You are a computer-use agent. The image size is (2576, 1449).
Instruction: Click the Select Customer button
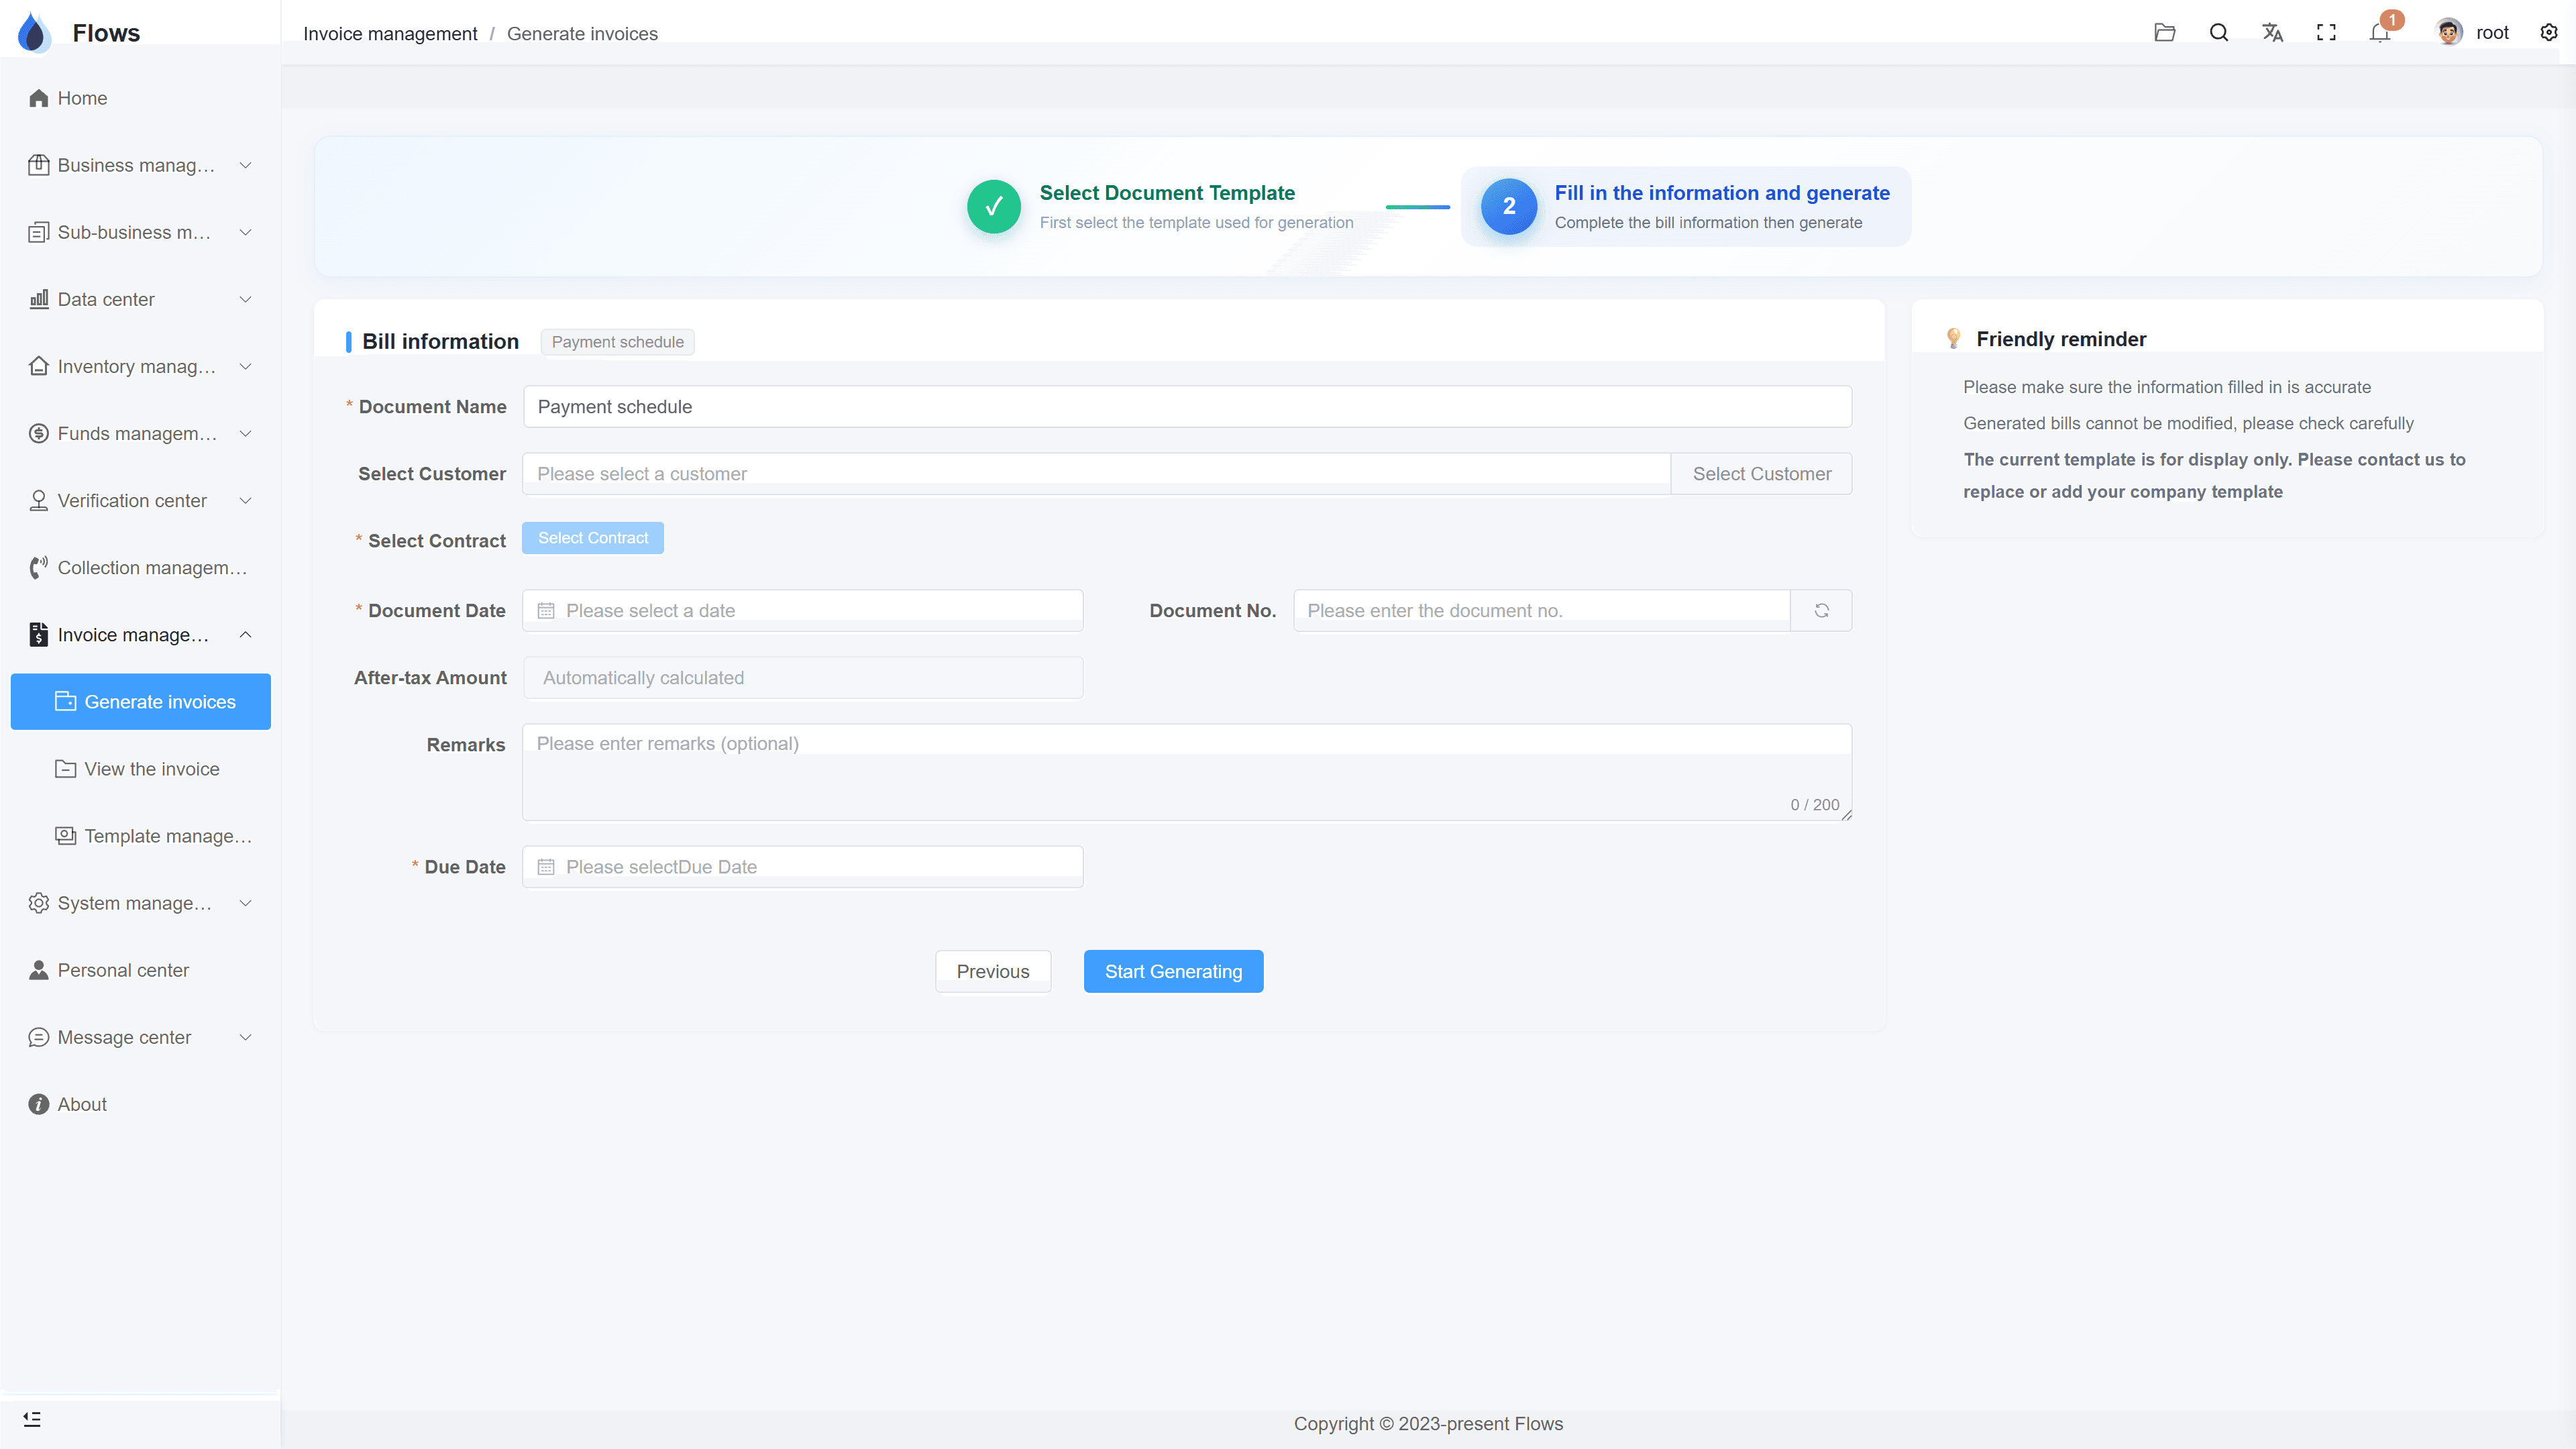[1762, 473]
